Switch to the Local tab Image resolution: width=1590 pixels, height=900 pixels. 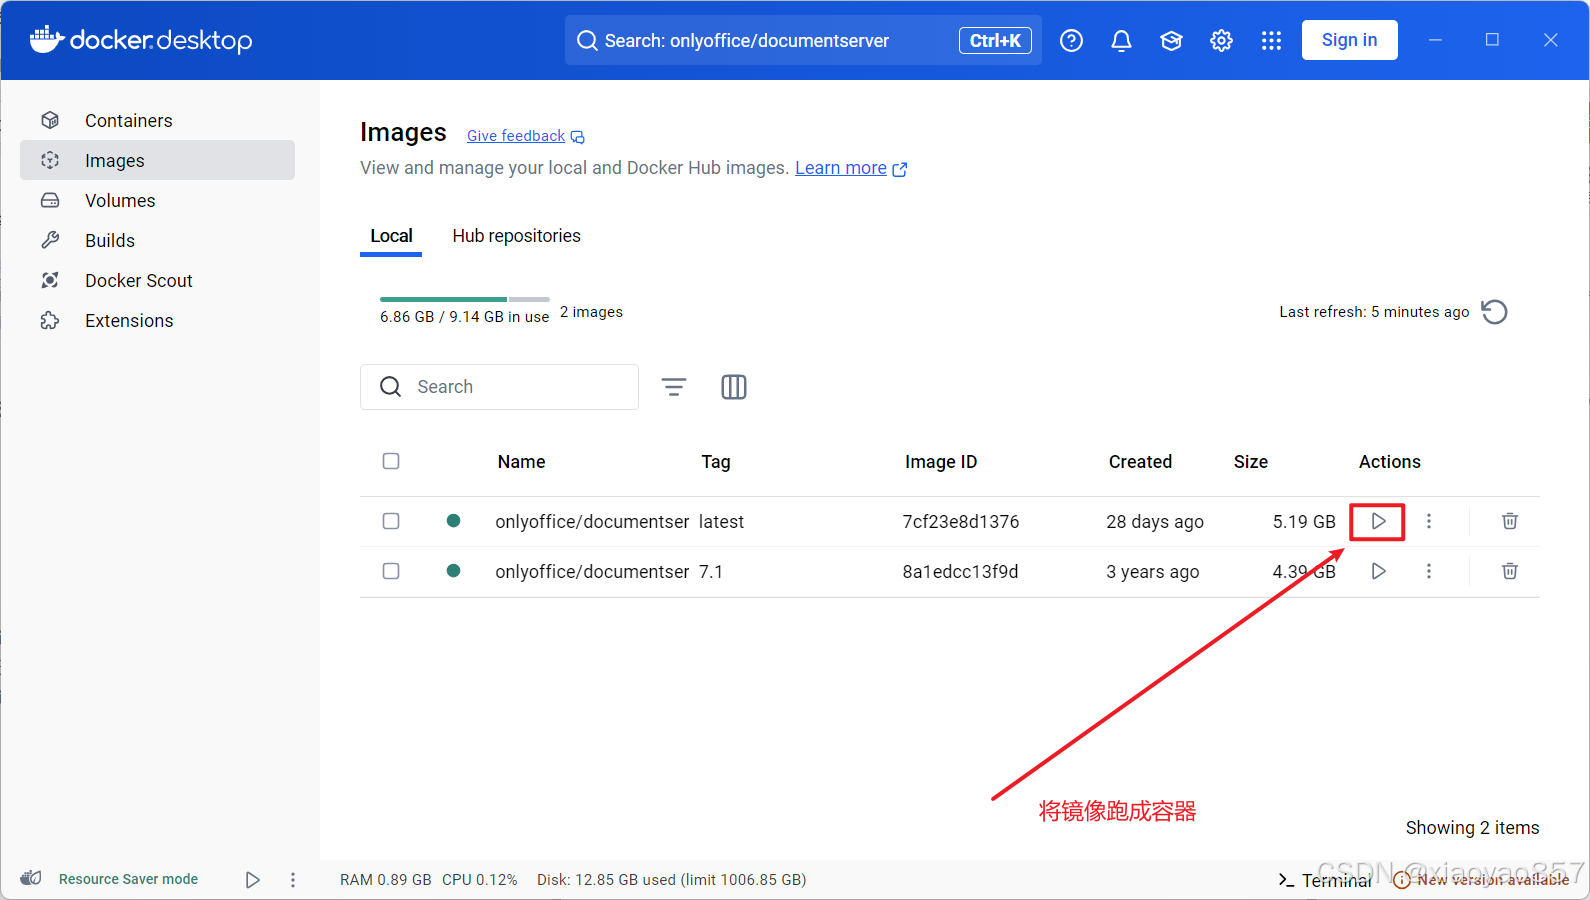[x=391, y=236]
